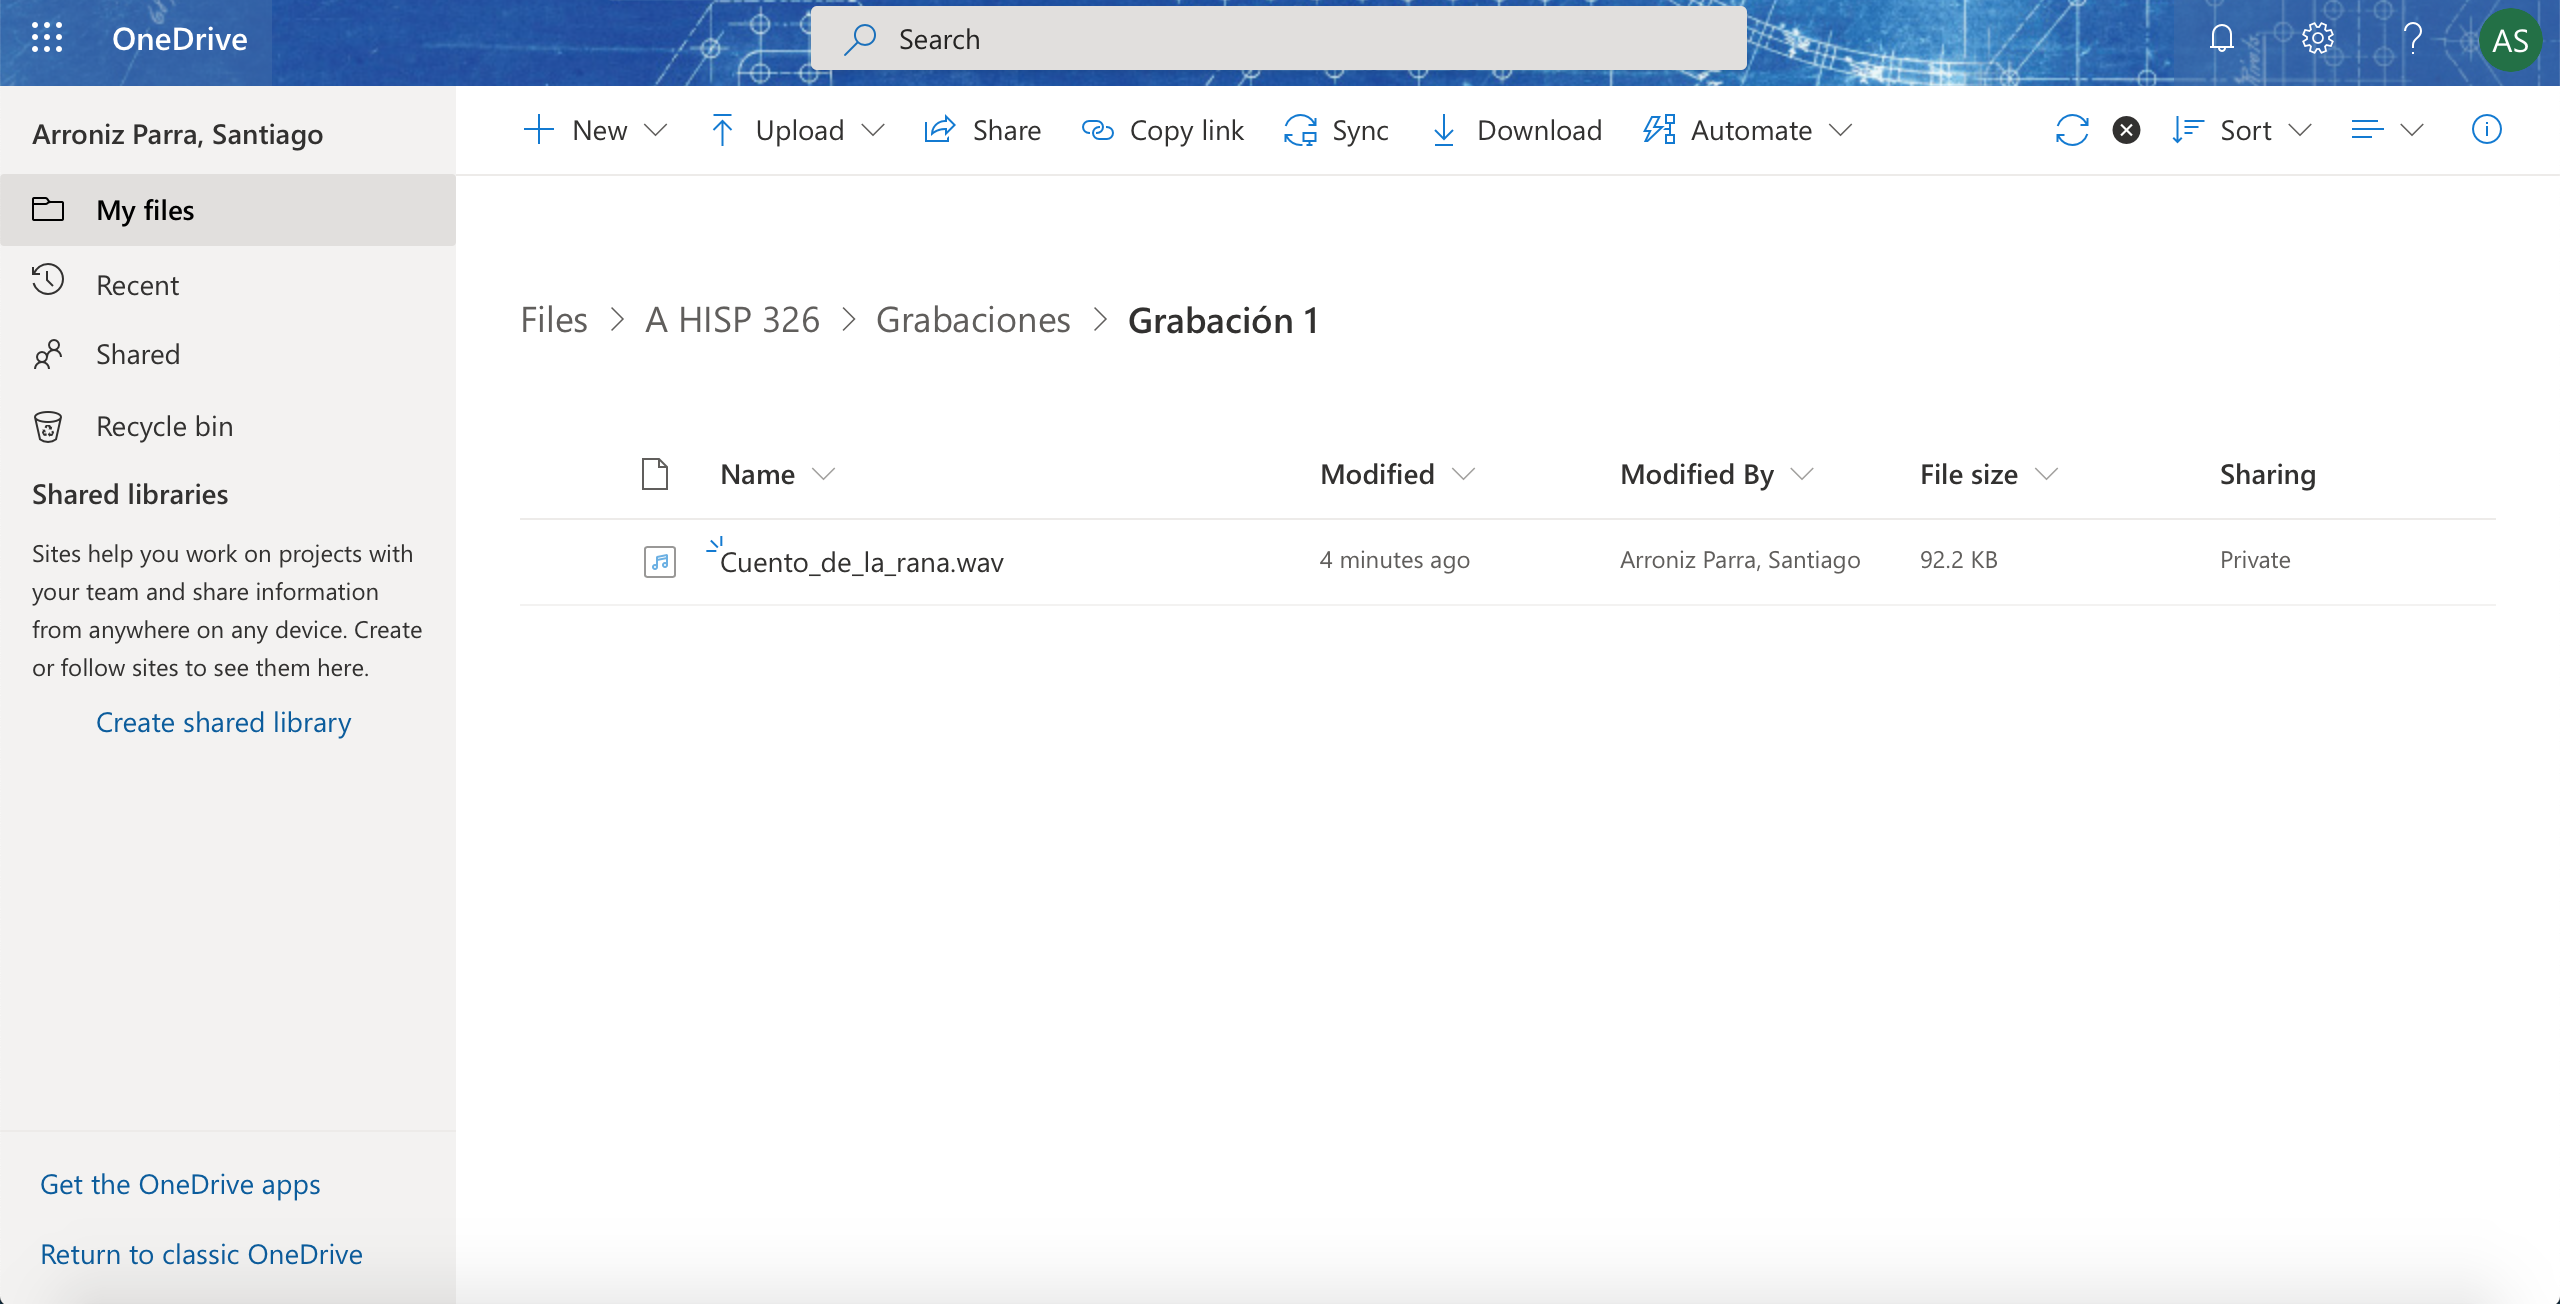Open the AS account avatar

point(2510,40)
